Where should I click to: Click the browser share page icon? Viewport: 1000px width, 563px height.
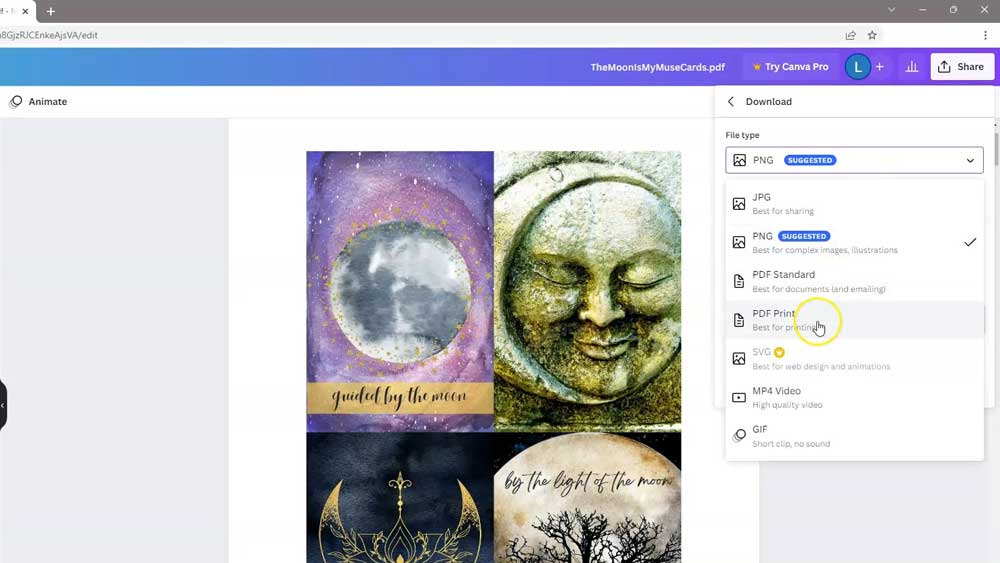click(850, 35)
